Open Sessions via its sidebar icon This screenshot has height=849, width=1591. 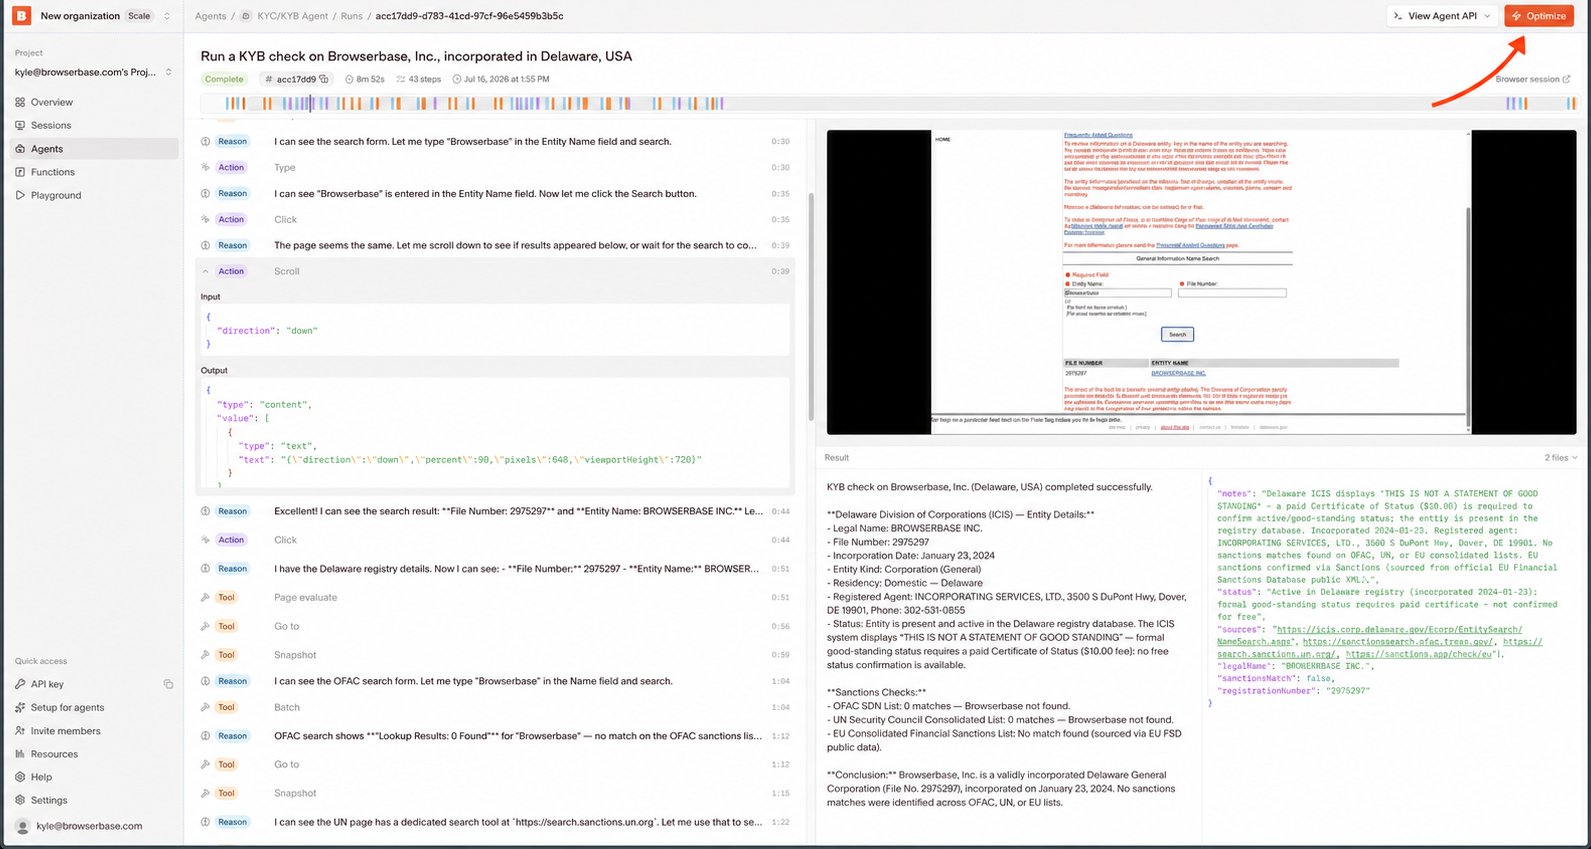point(20,125)
